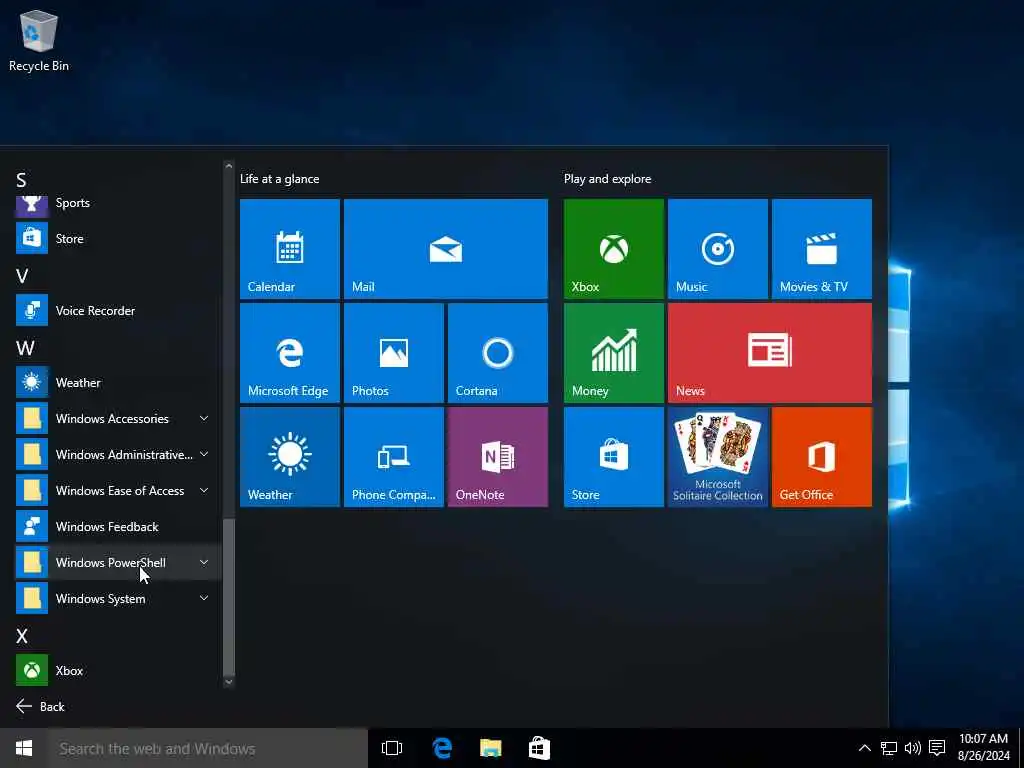Open Task View on the taskbar

click(x=392, y=748)
